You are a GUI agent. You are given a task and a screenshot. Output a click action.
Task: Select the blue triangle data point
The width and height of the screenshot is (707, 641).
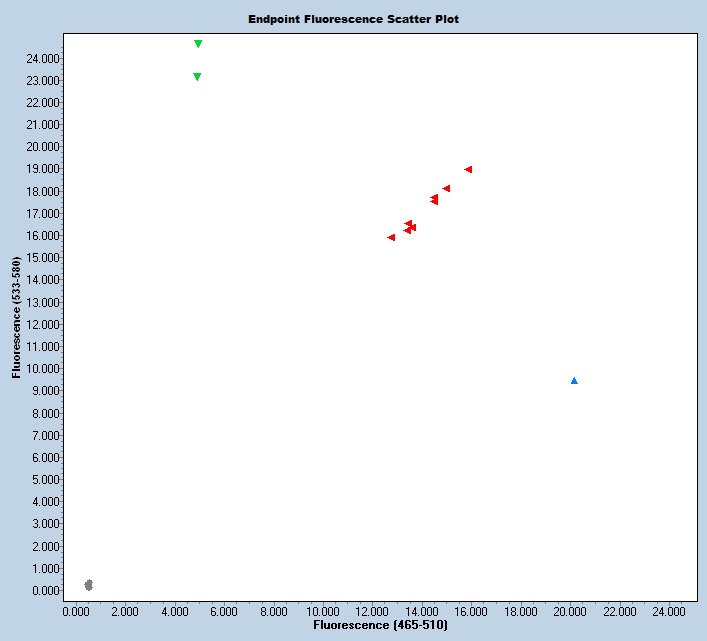coord(574,380)
